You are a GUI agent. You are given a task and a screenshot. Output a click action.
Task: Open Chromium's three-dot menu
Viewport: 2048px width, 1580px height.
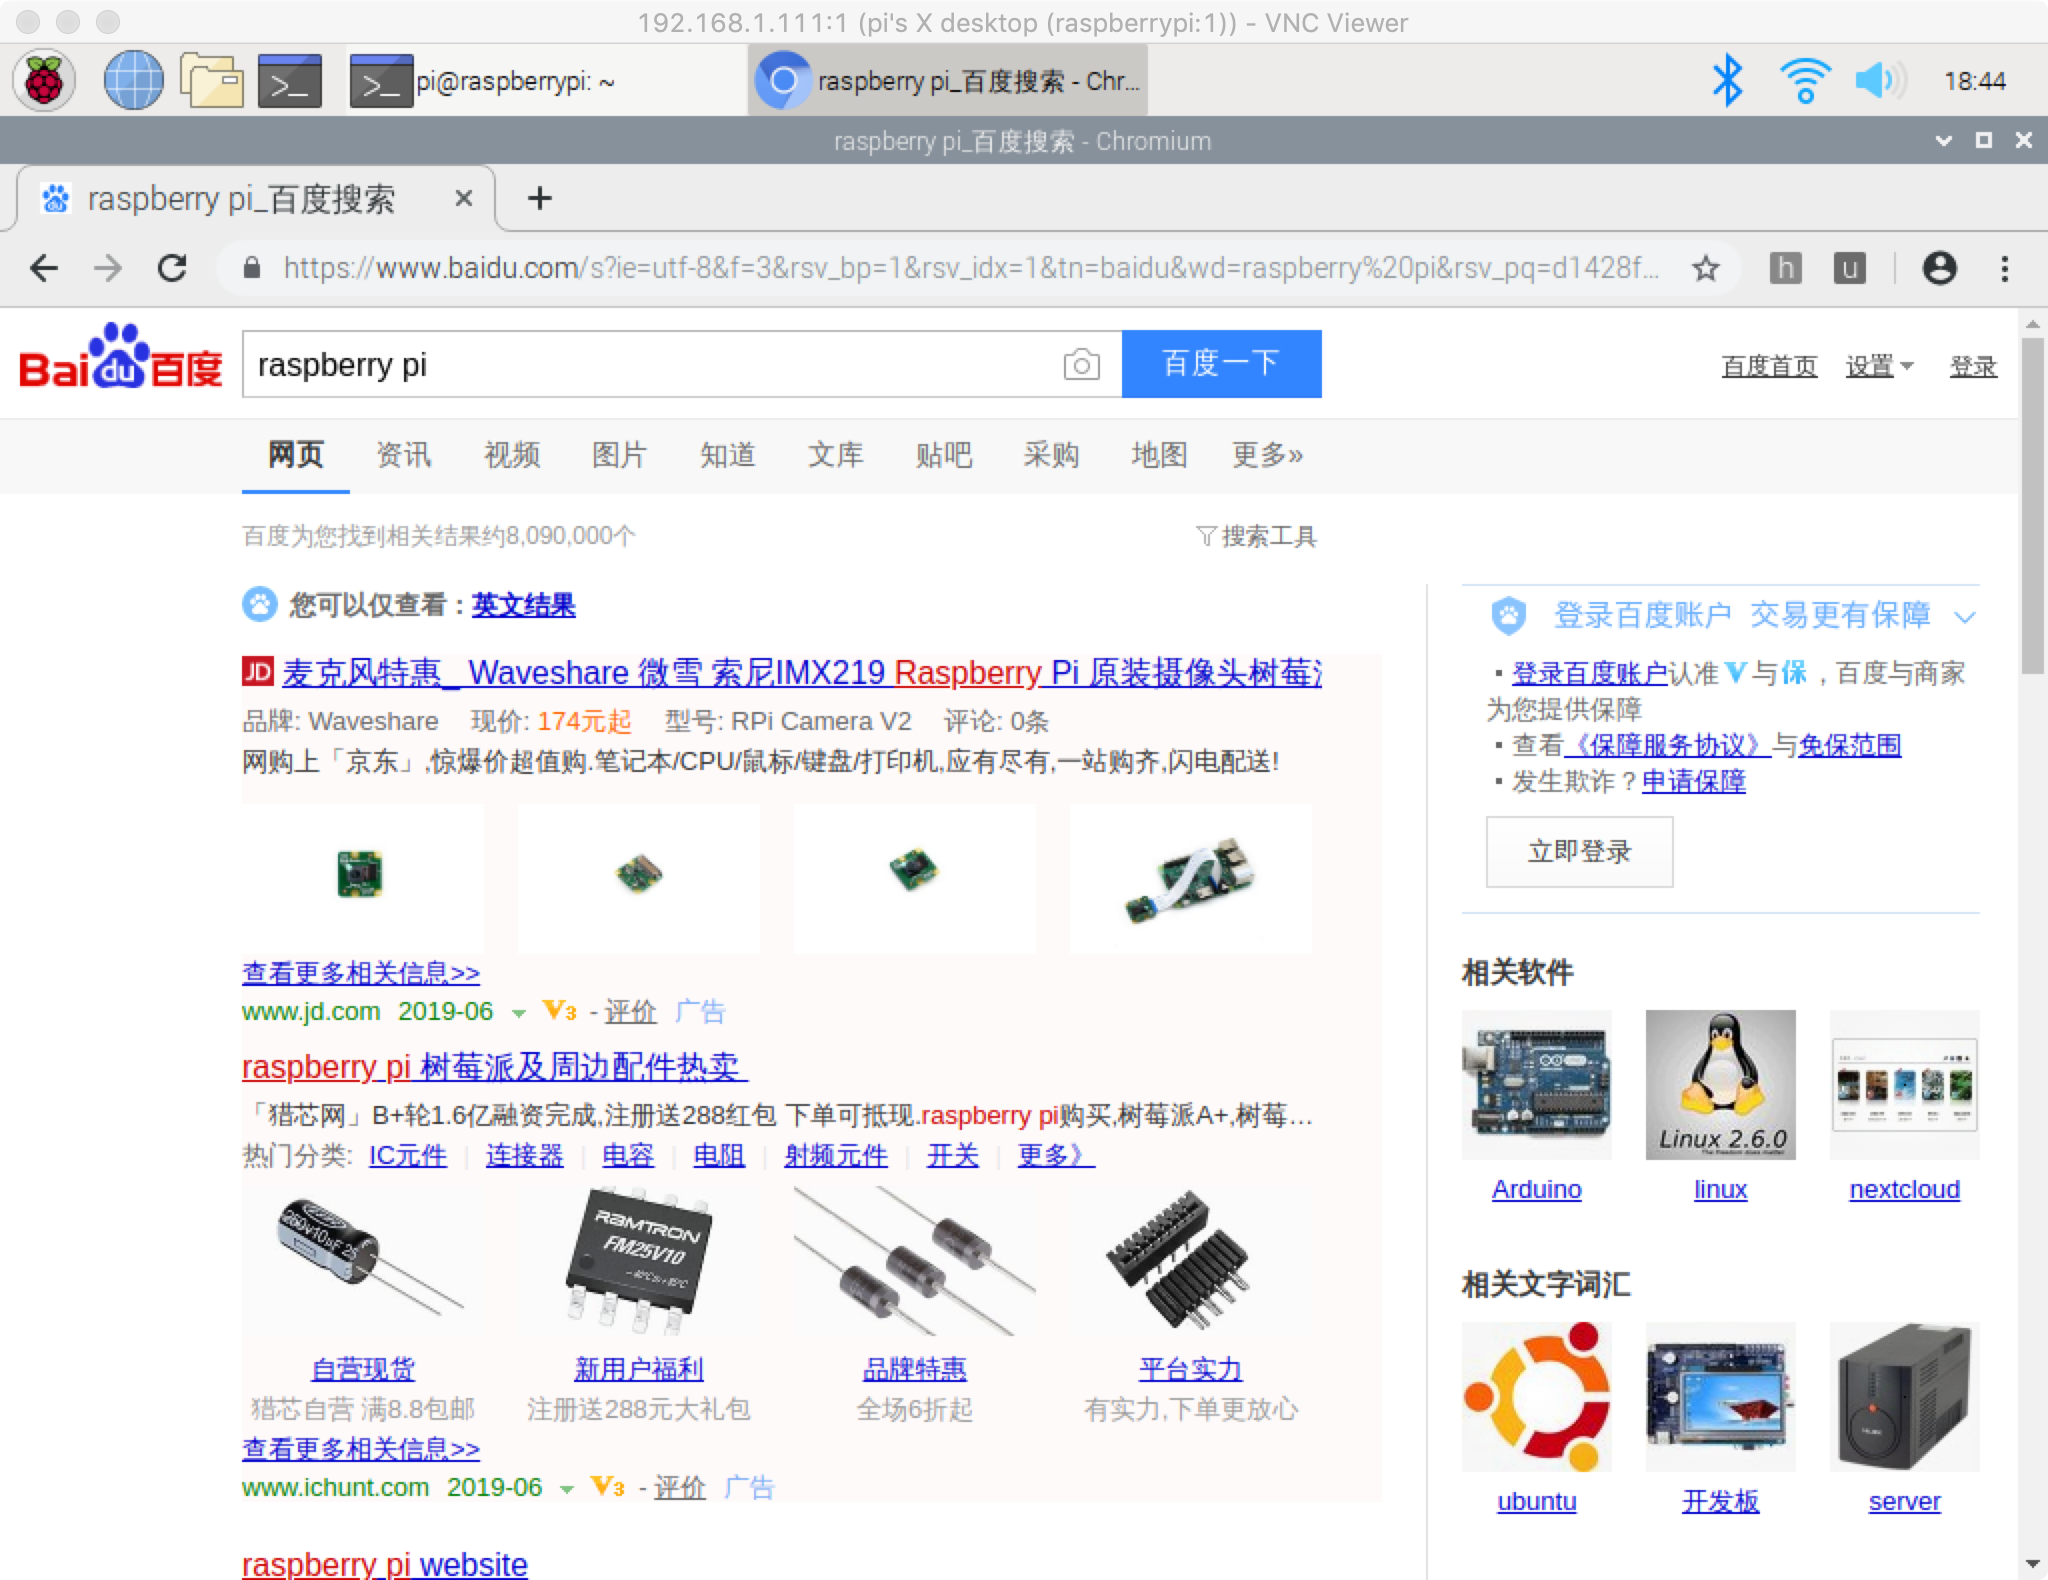2004,268
